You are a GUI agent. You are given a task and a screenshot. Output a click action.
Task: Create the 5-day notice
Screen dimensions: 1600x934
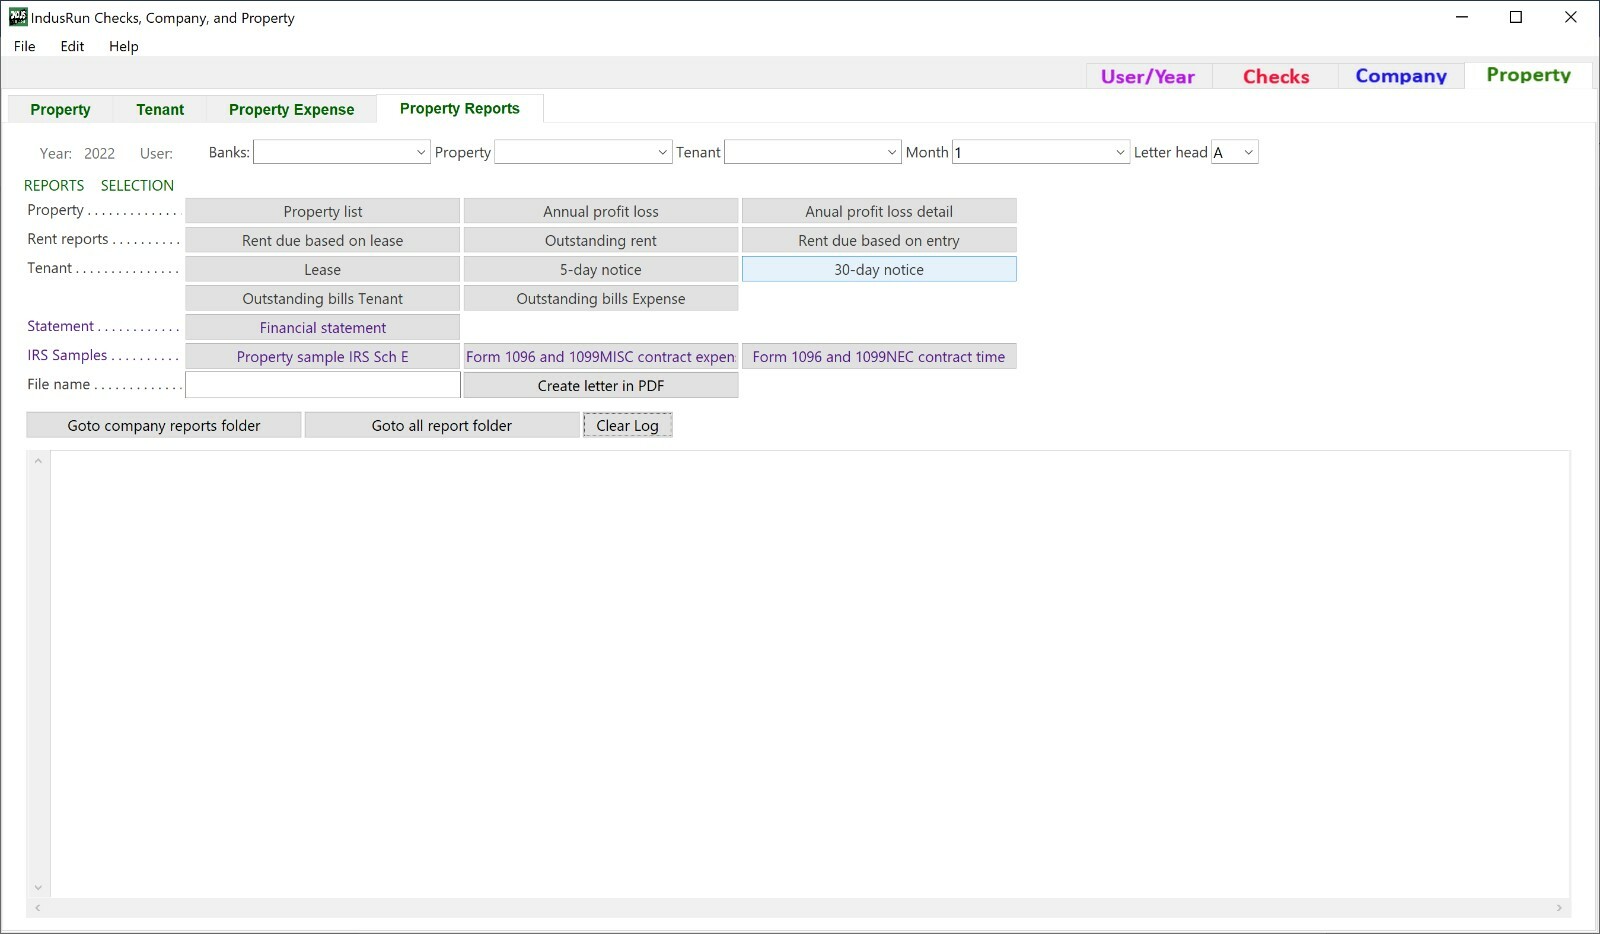[601, 269]
